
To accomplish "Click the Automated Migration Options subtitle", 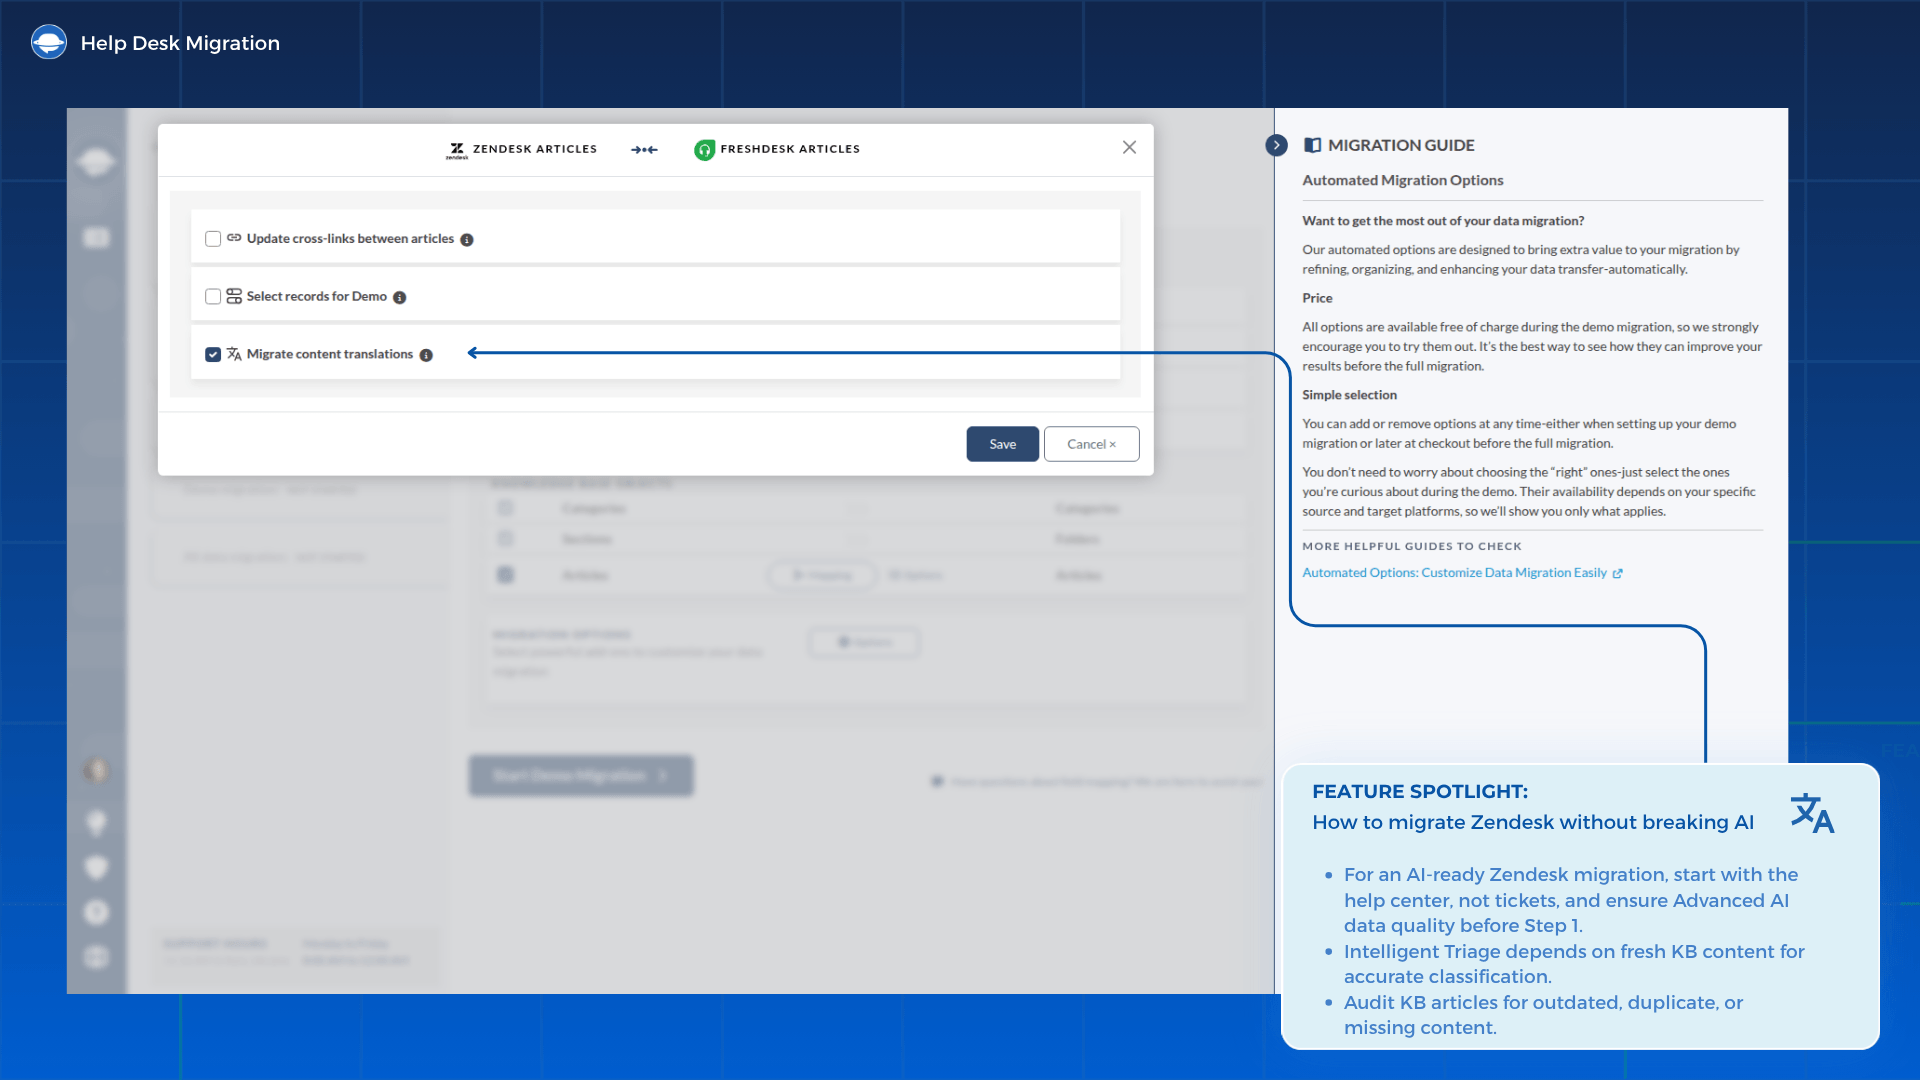I will tap(1403, 180).
